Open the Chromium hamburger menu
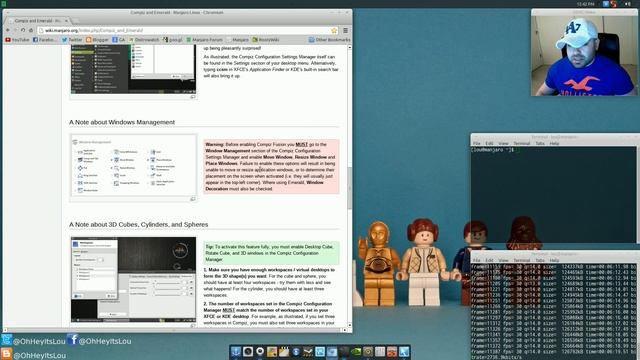Screen dimensions: 640x360 tap(345, 31)
